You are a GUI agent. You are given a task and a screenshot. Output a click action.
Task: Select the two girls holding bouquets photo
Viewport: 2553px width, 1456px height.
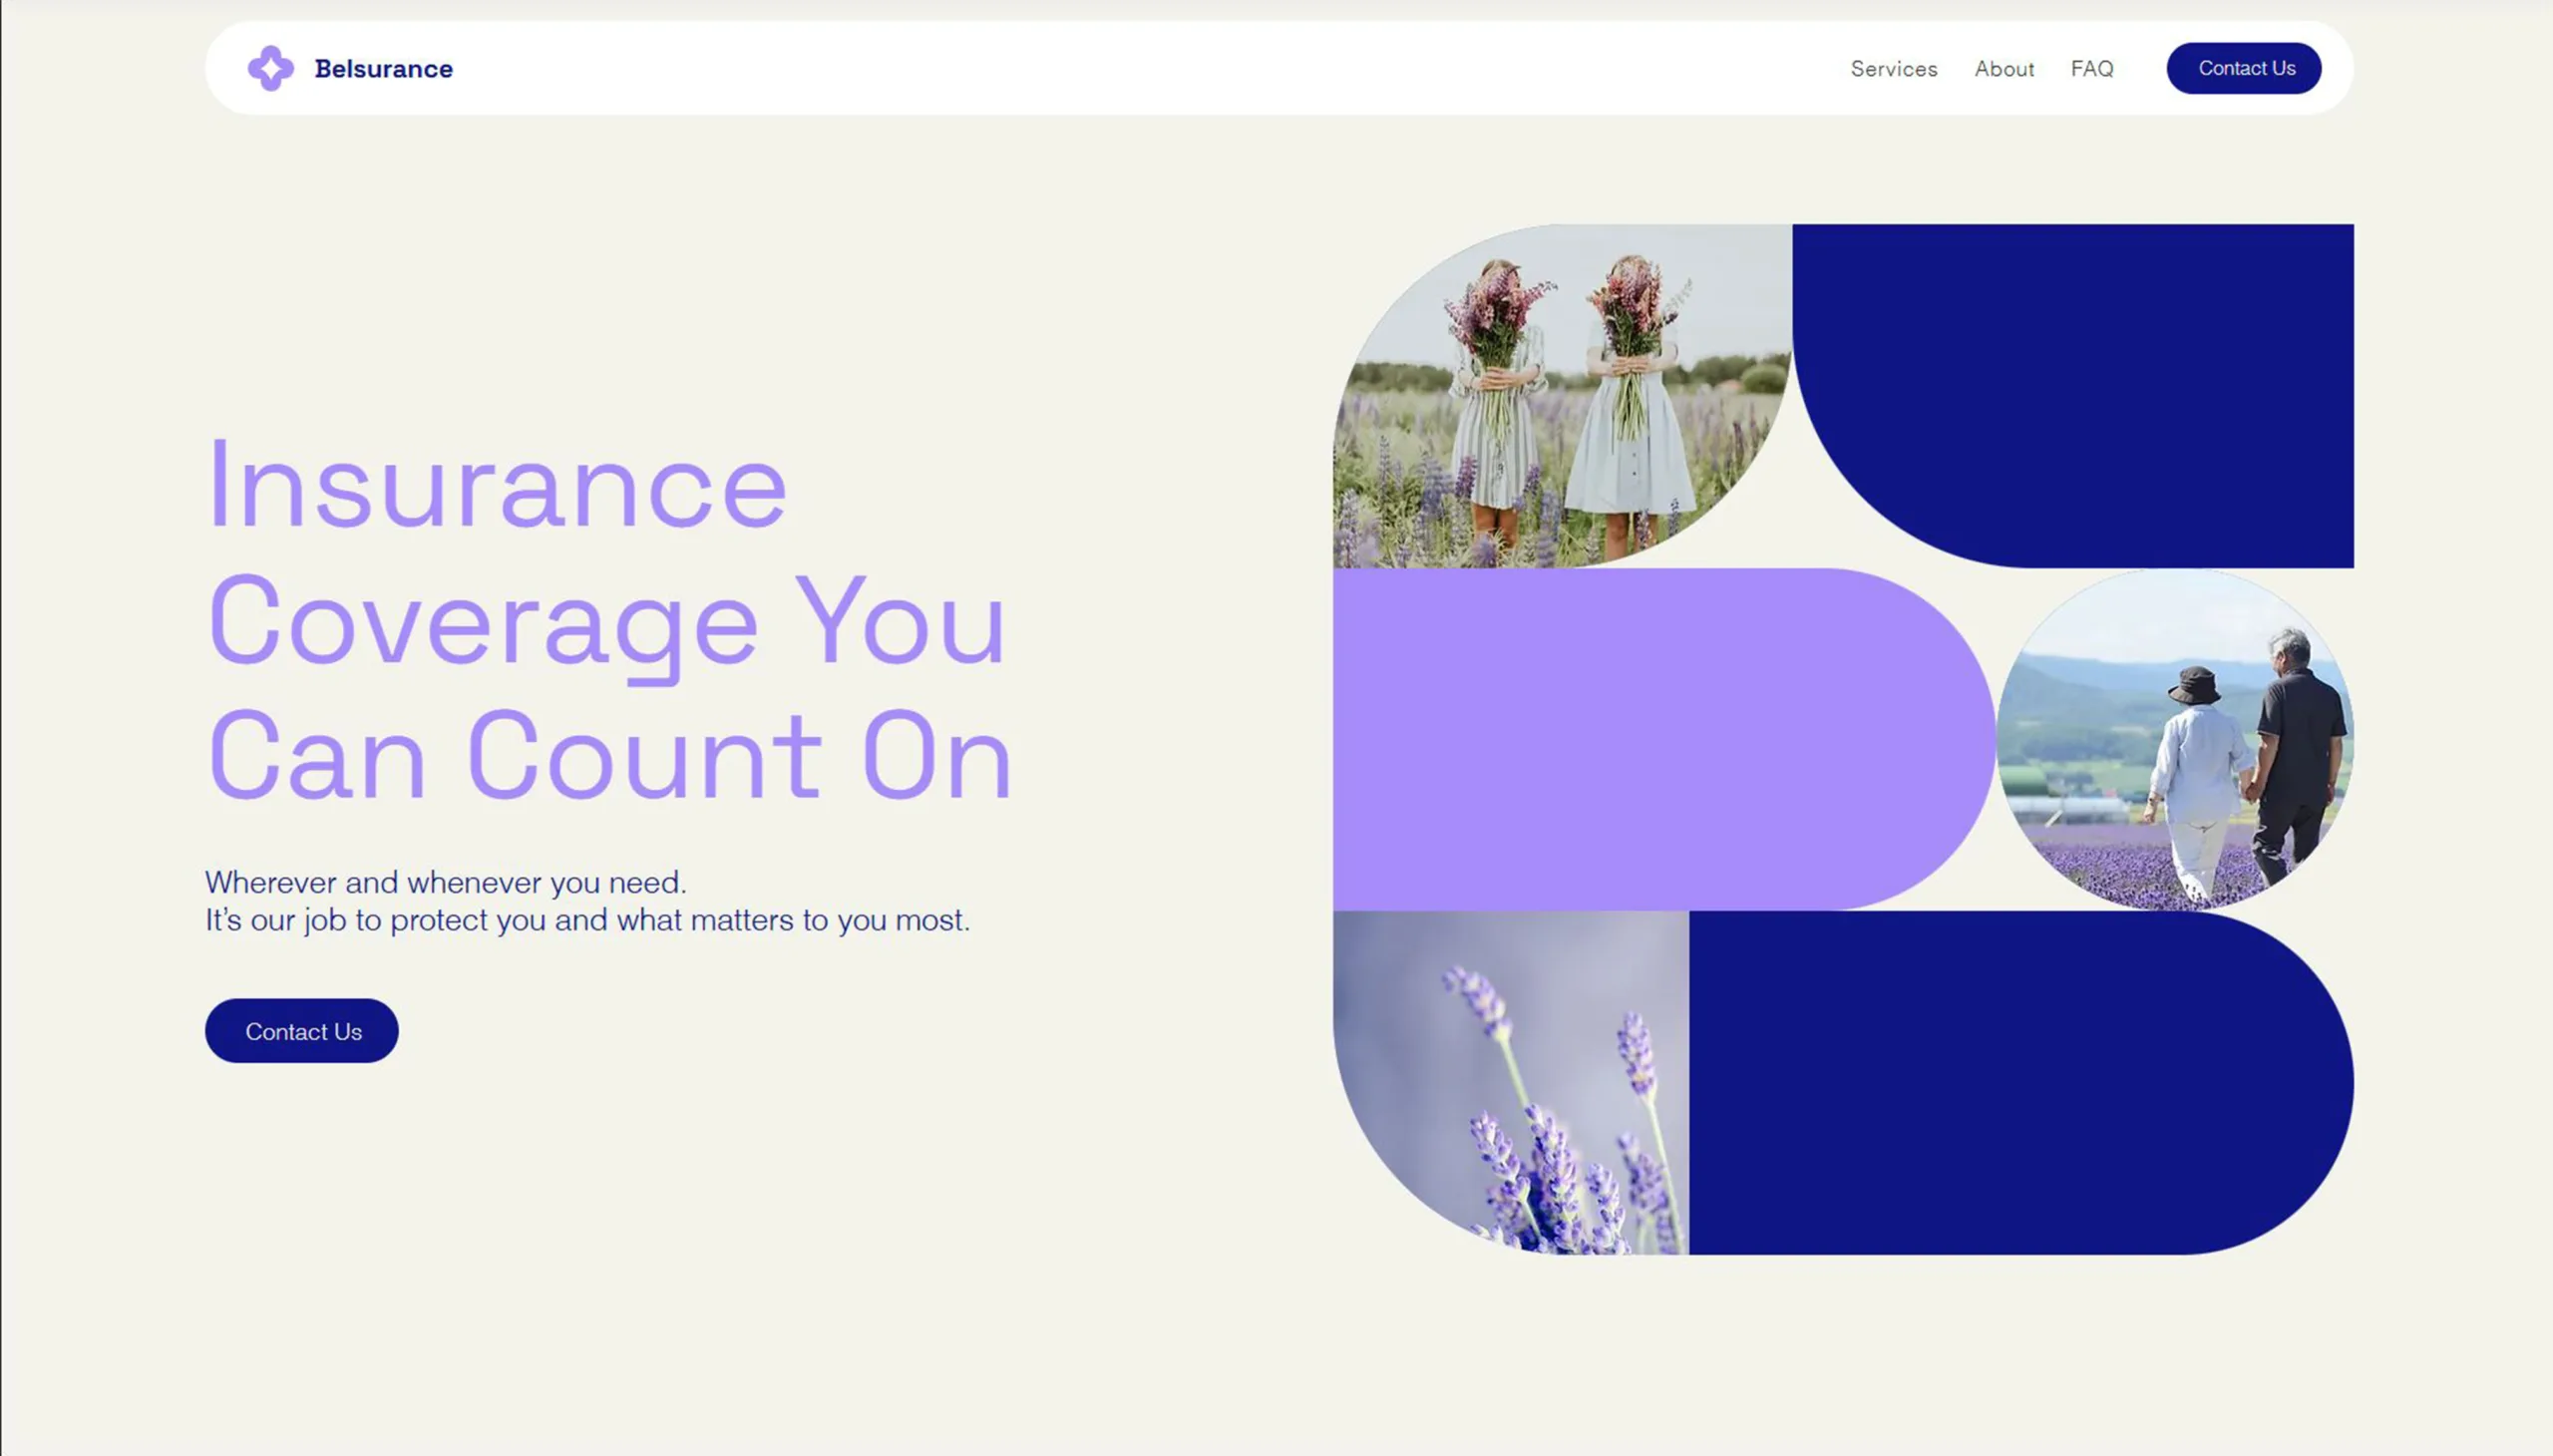coord(1561,395)
